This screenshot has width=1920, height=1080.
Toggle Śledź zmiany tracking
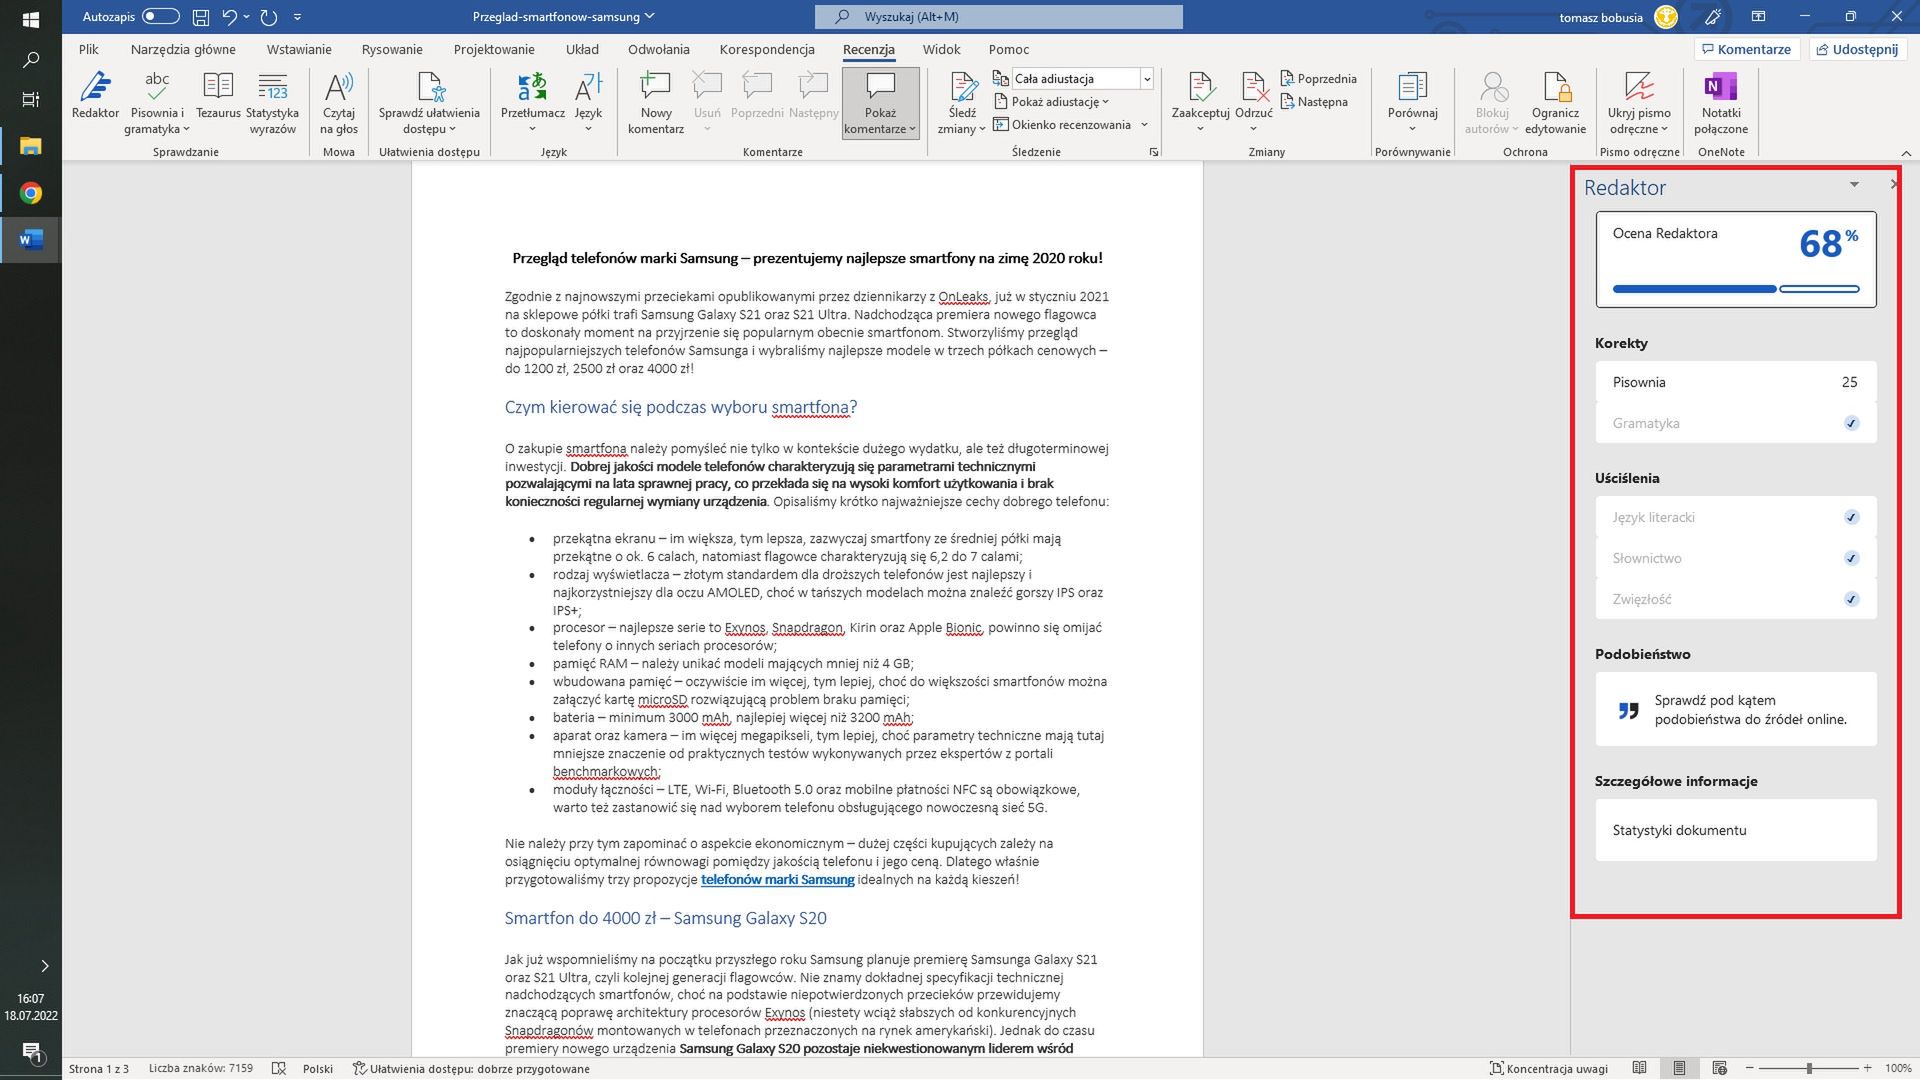962,97
